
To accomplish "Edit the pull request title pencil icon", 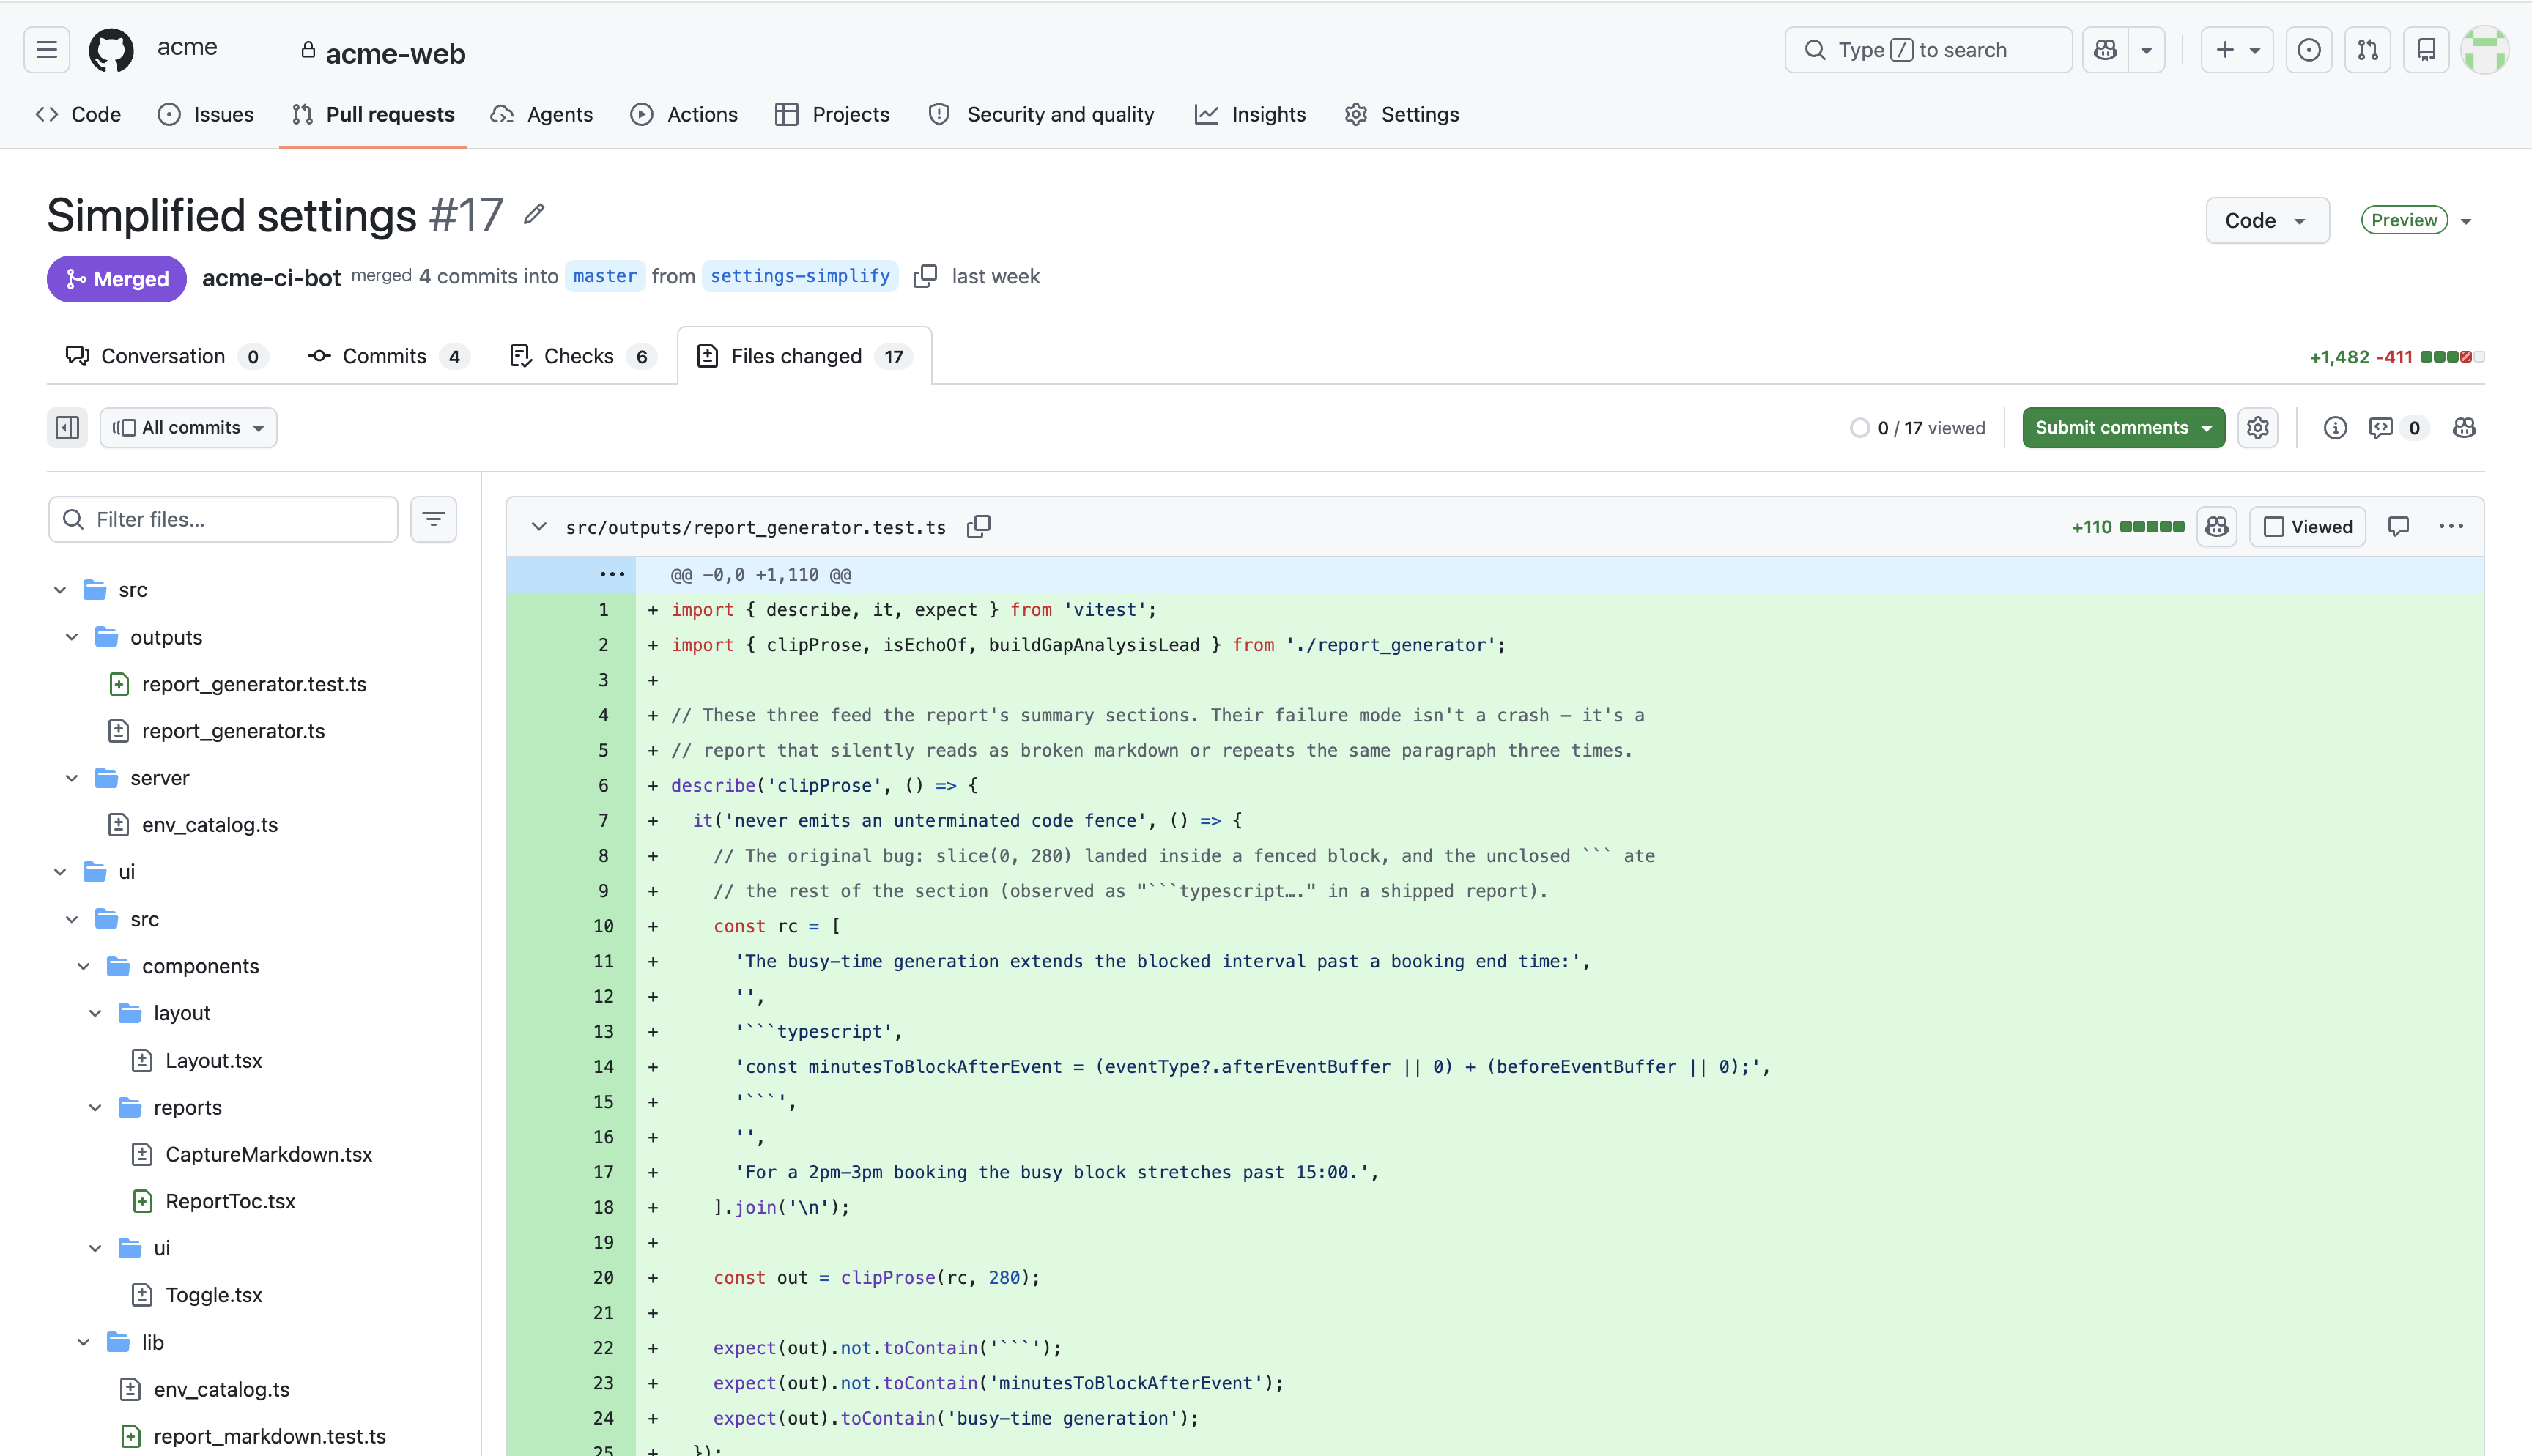I will (534, 214).
